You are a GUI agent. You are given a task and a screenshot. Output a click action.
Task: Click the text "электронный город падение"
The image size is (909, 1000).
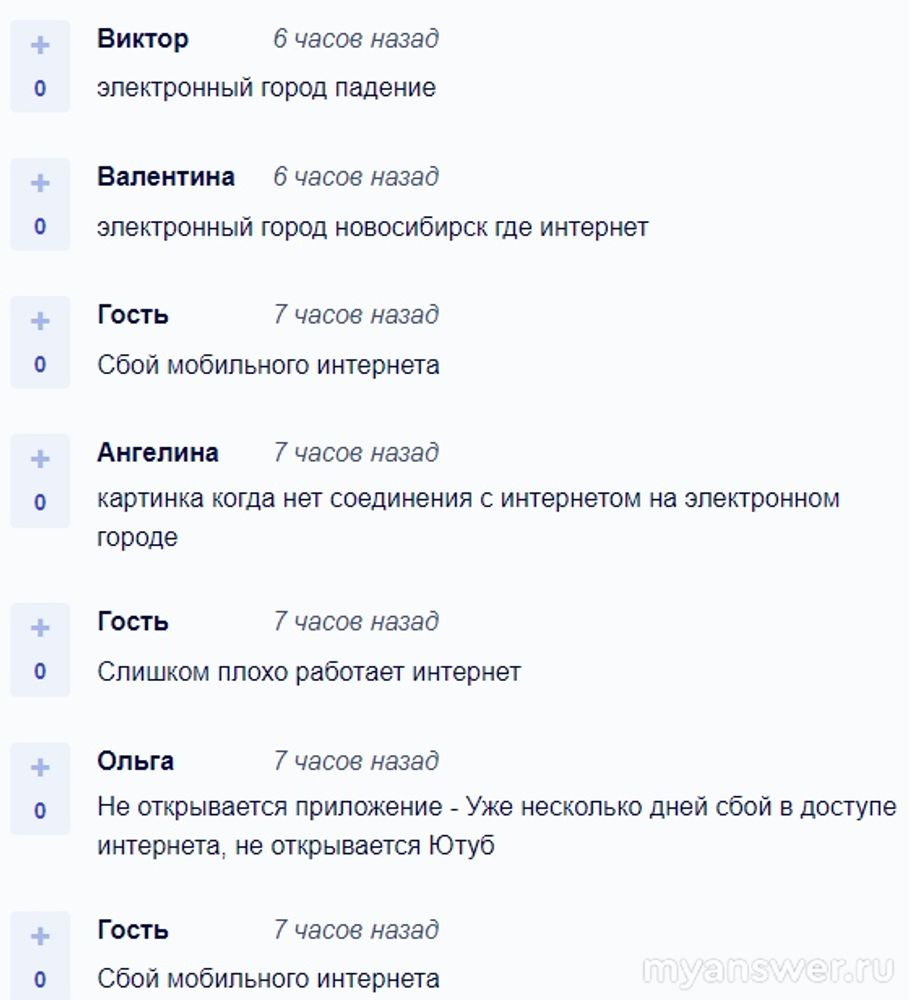(266, 88)
